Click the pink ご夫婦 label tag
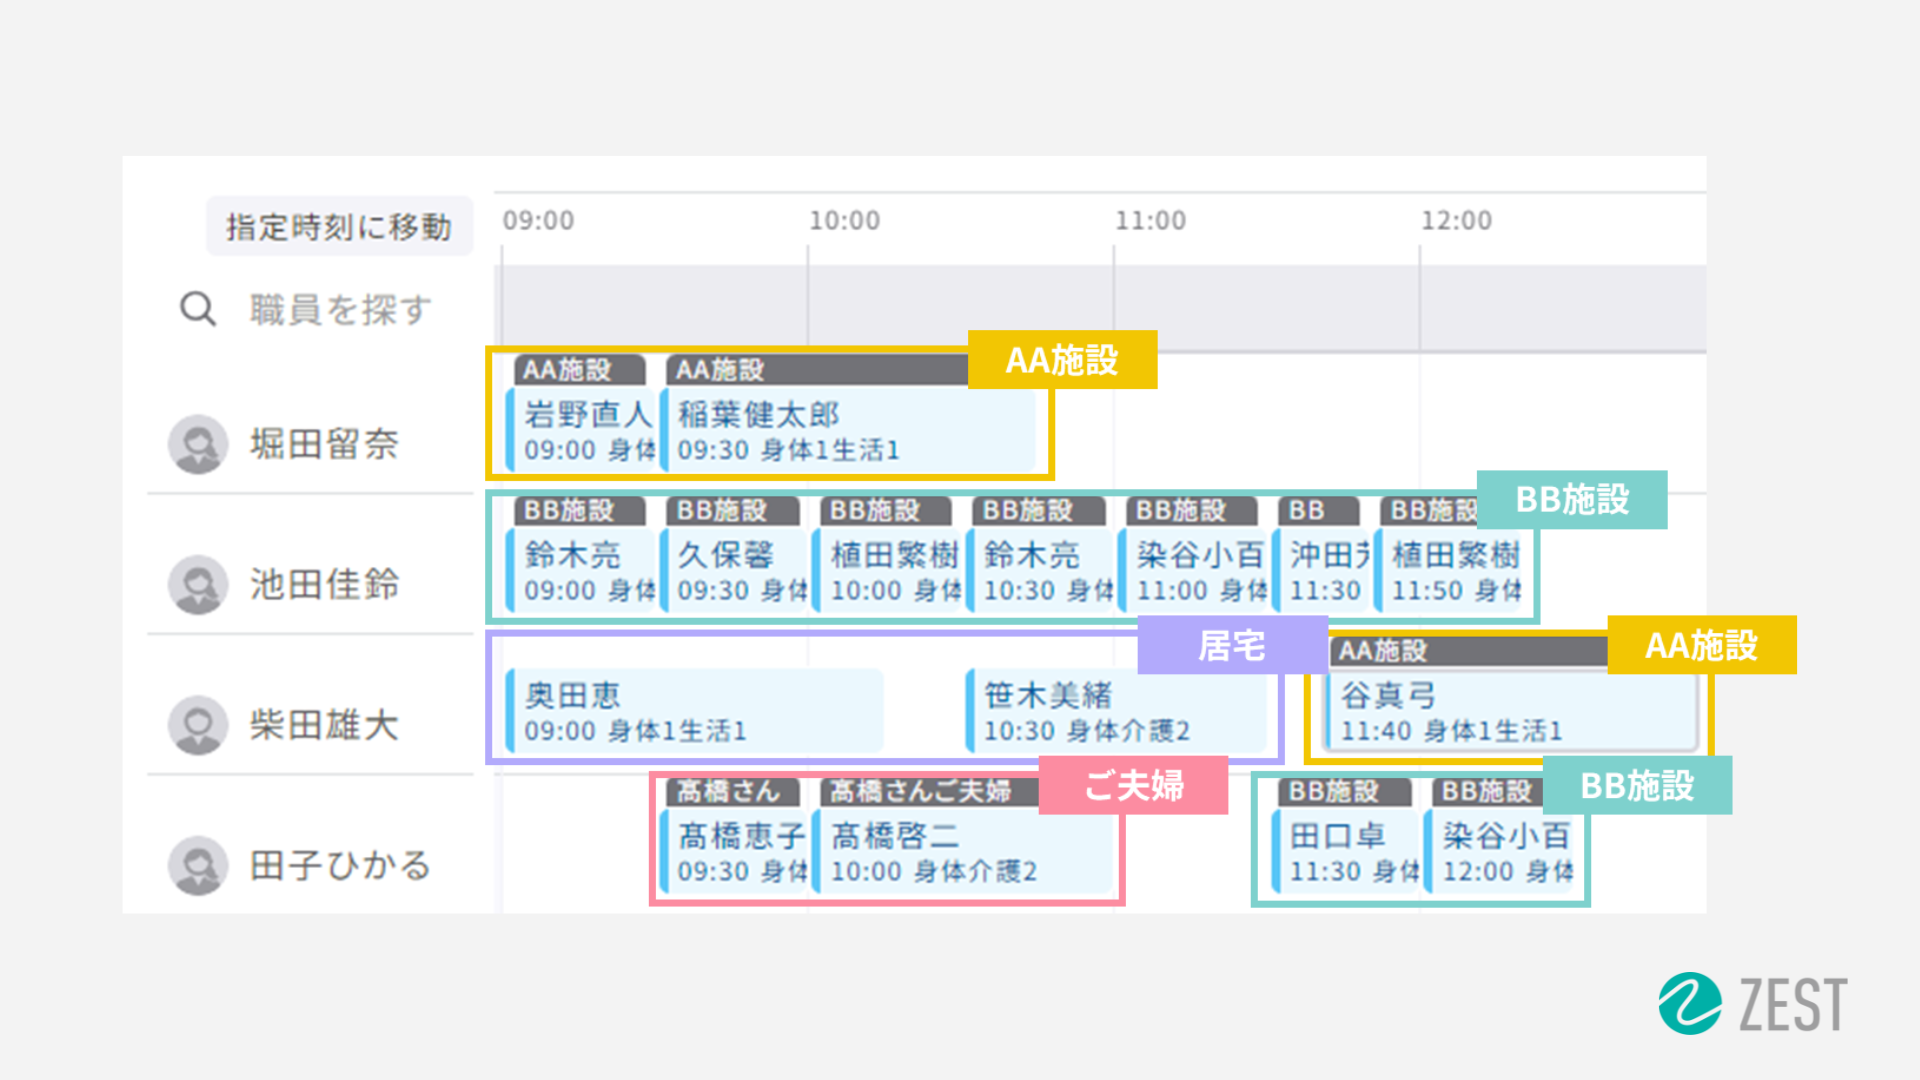1920x1080 pixels. tap(1133, 785)
